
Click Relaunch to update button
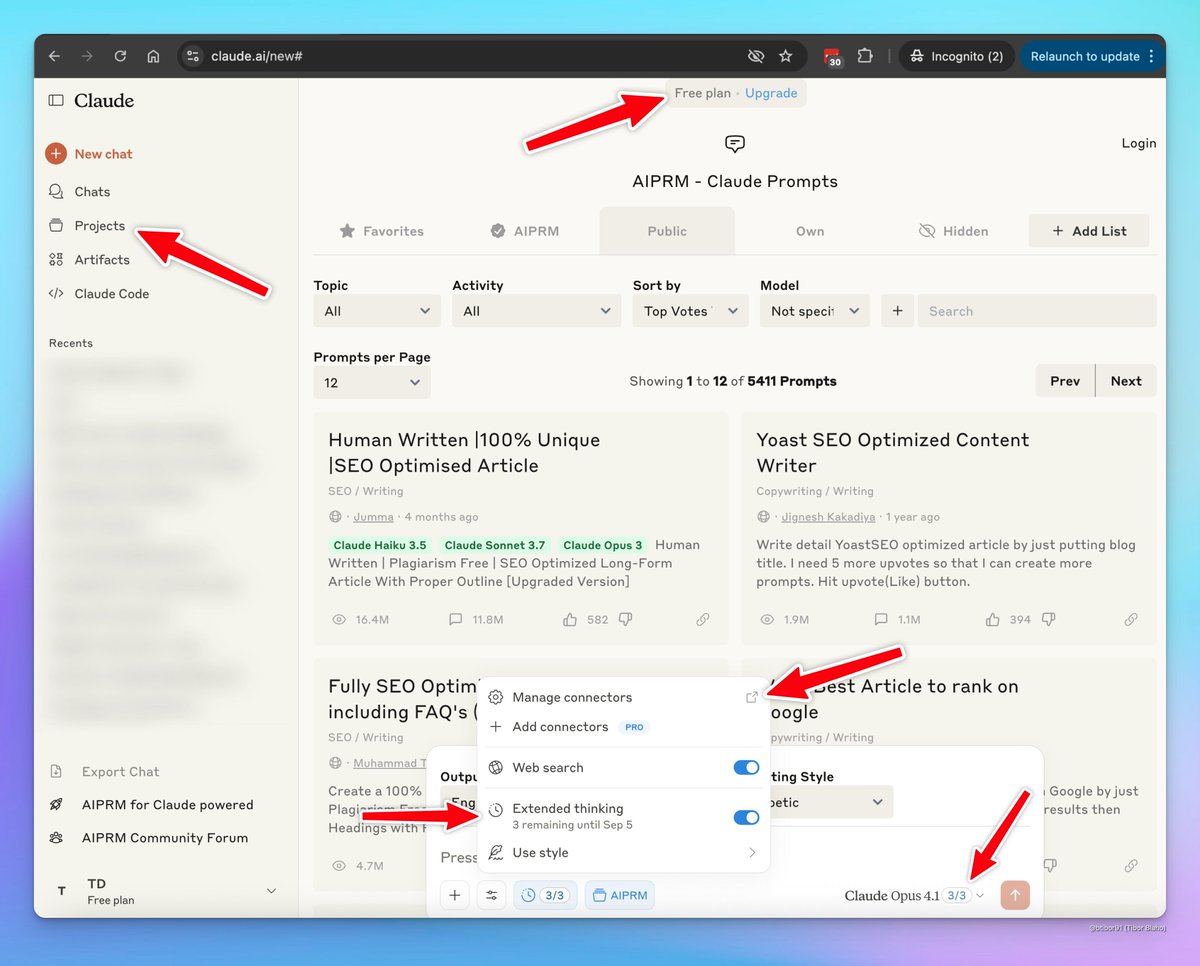(1092, 56)
